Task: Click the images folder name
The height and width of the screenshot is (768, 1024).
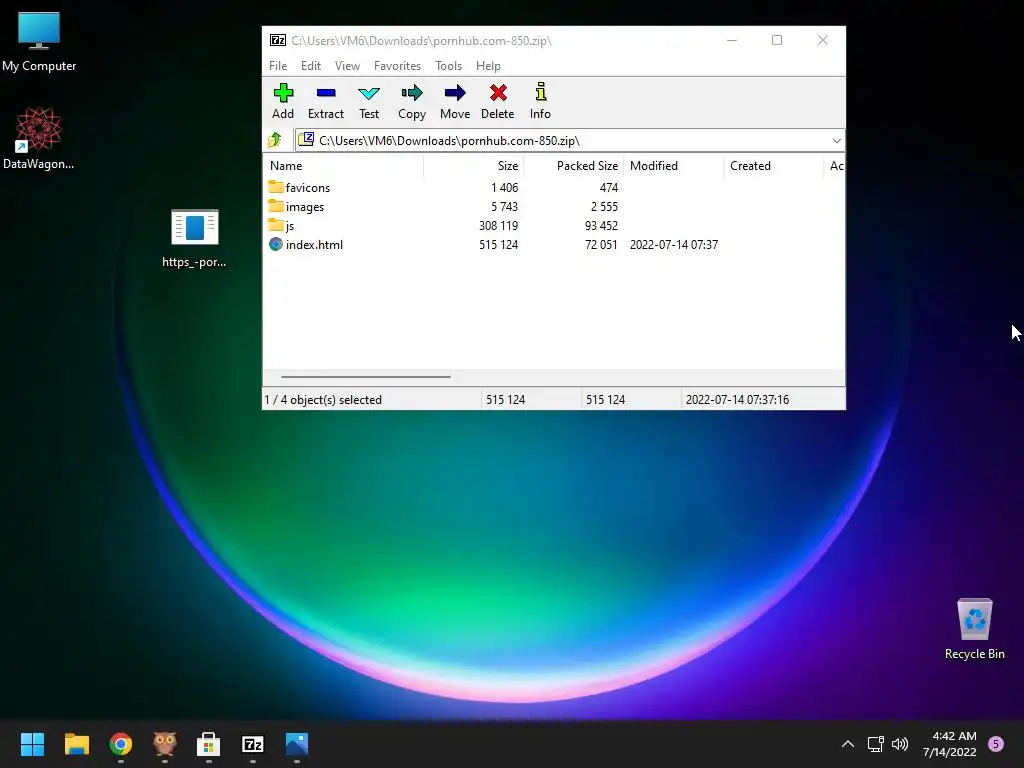Action: pos(305,207)
